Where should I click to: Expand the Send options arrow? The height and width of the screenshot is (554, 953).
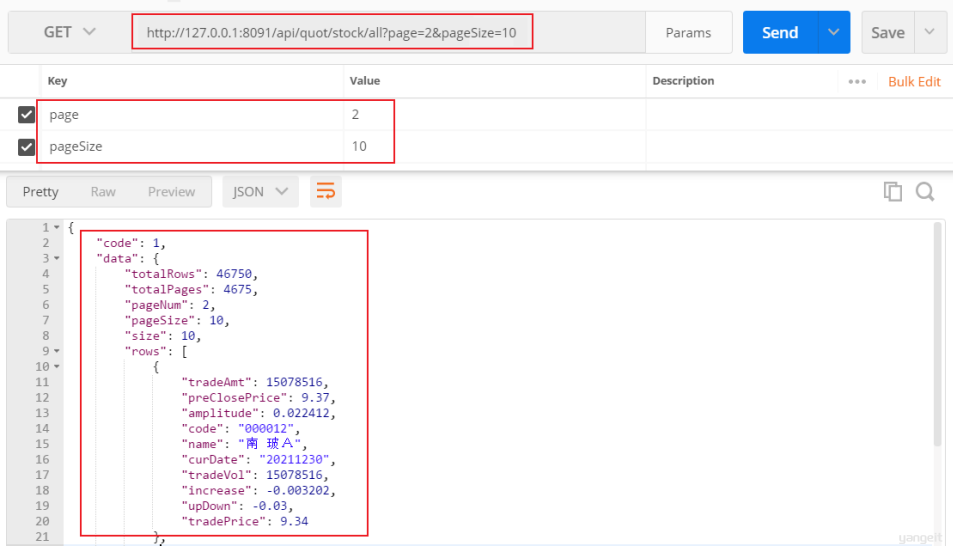834,33
